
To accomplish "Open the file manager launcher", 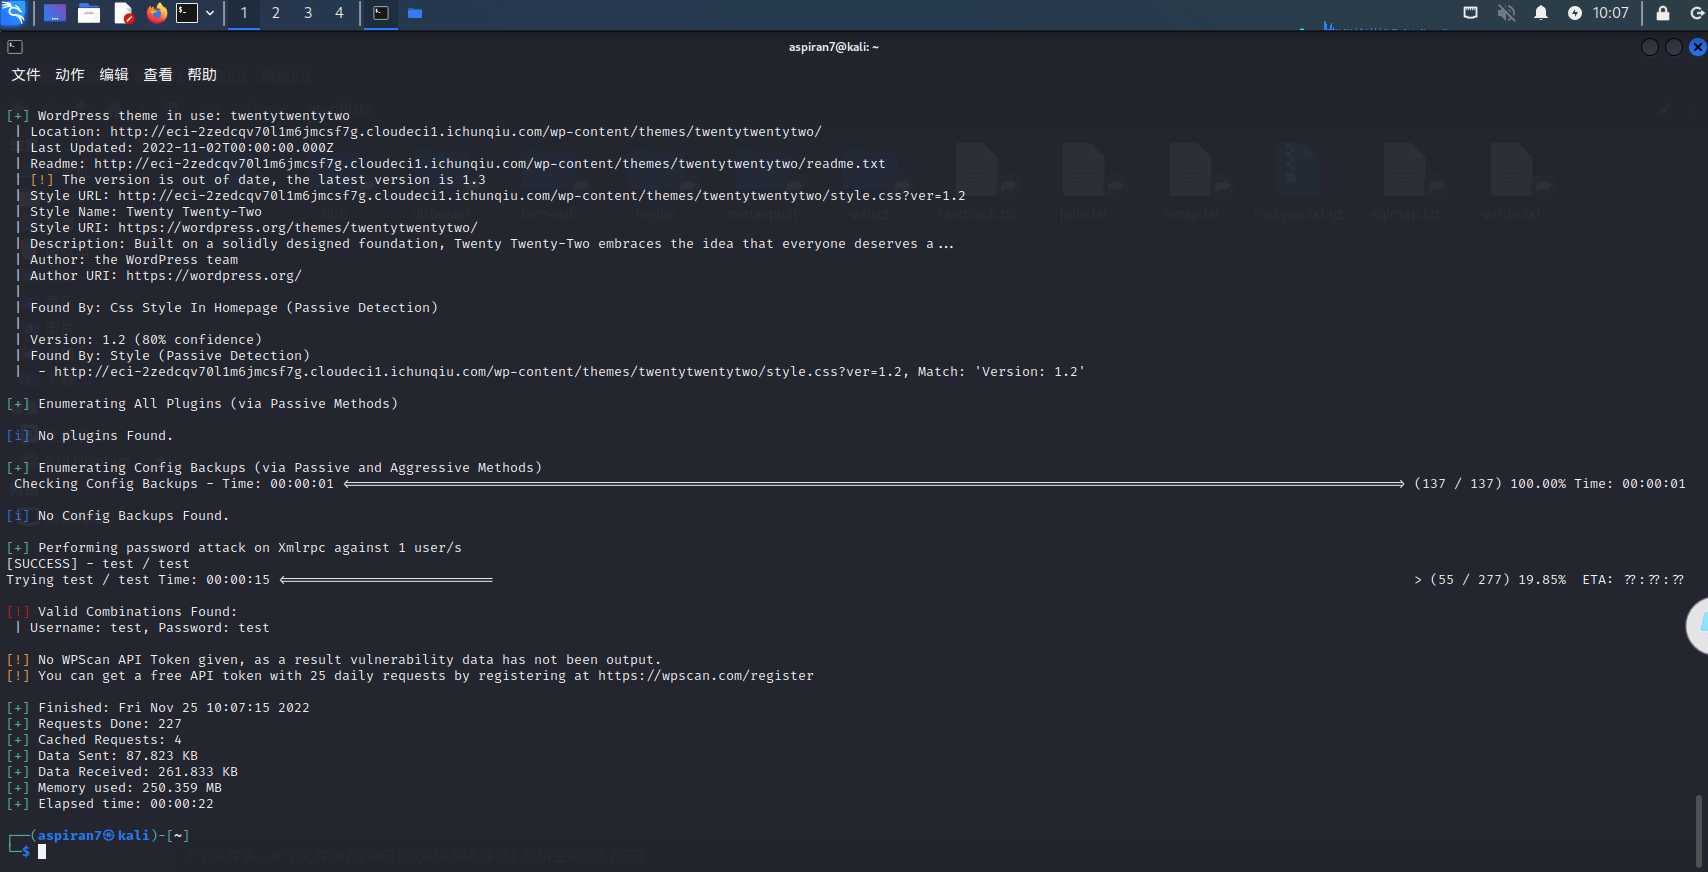I will coord(89,13).
